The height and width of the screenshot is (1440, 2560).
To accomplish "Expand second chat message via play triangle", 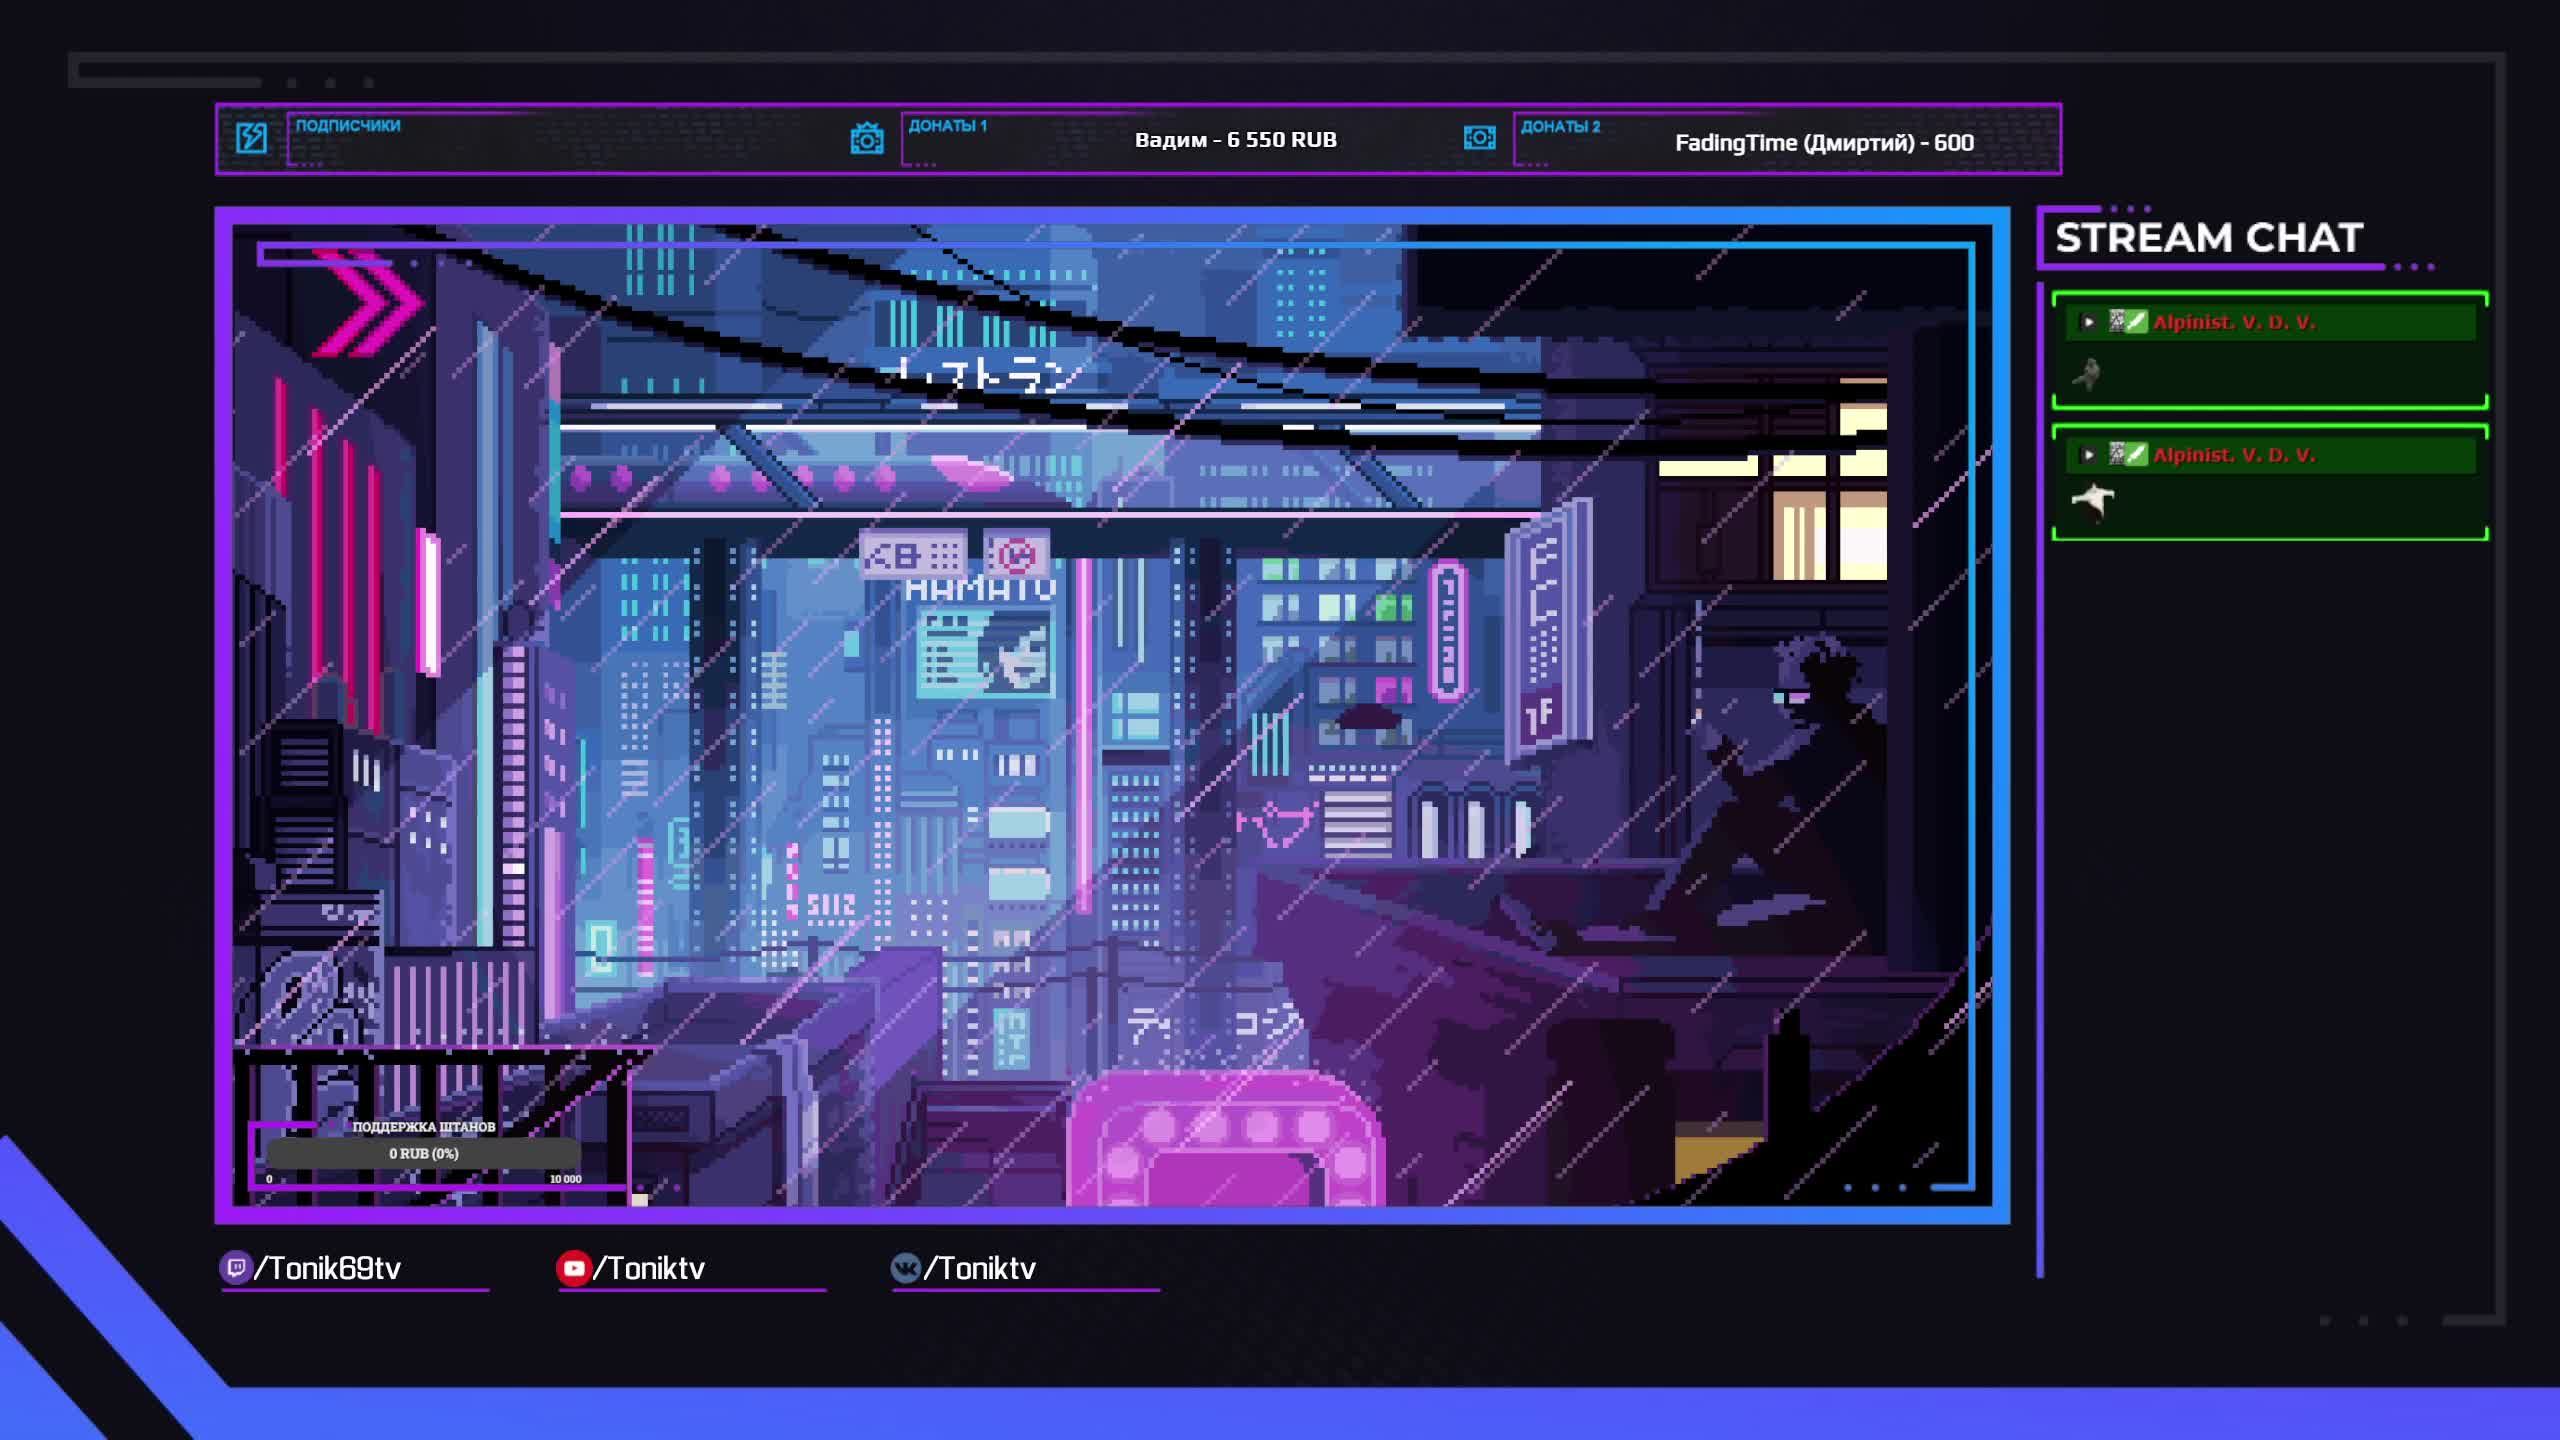I will 2088,455.
